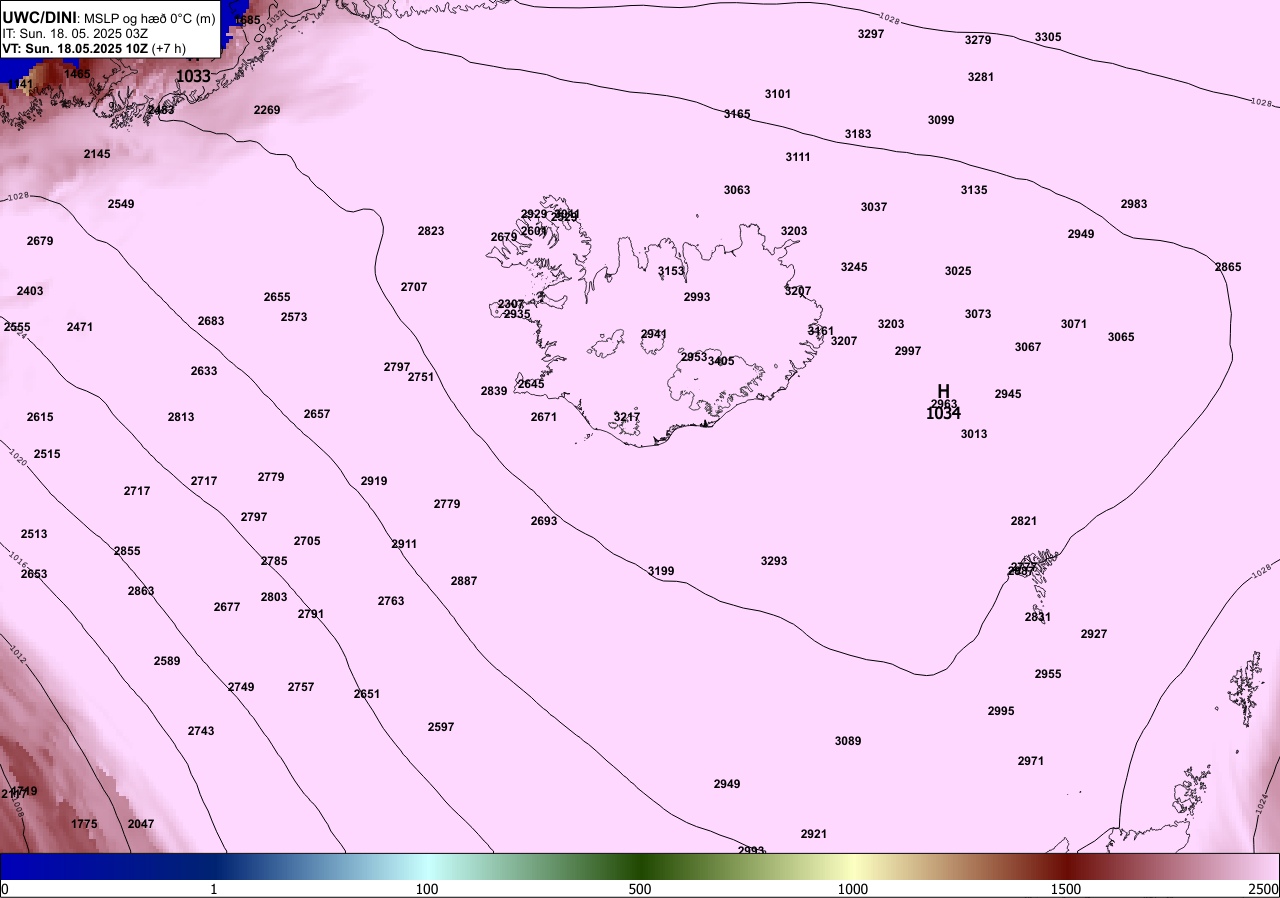The width and height of the screenshot is (1280, 898).
Task: Click the 3089 height value
Action: [848, 741]
